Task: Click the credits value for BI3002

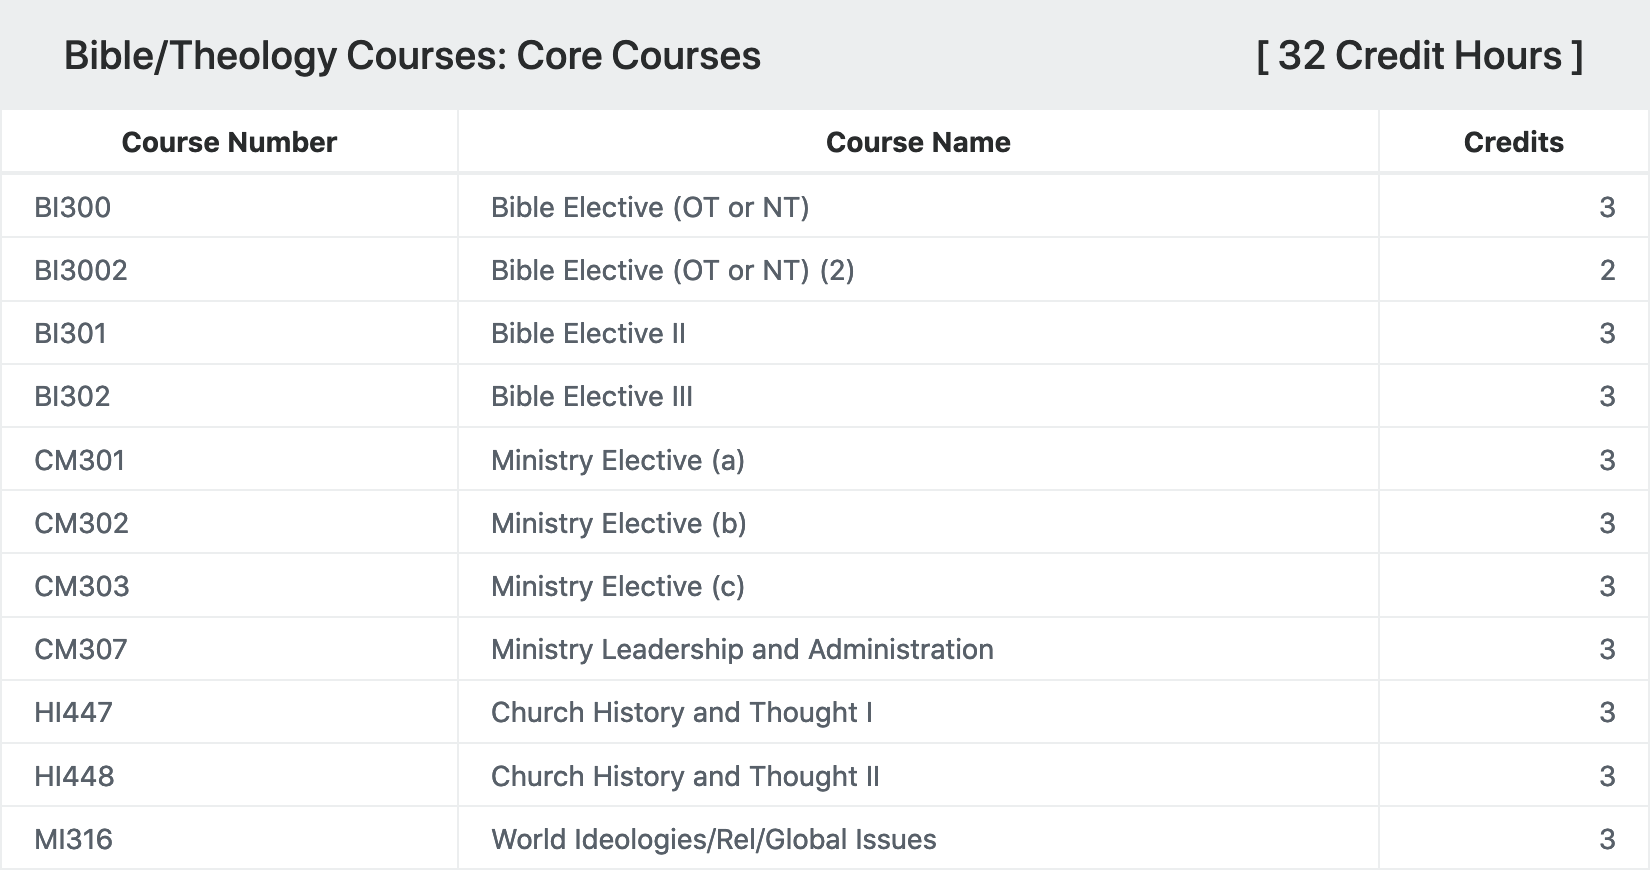Action: (x=1607, y=270)
